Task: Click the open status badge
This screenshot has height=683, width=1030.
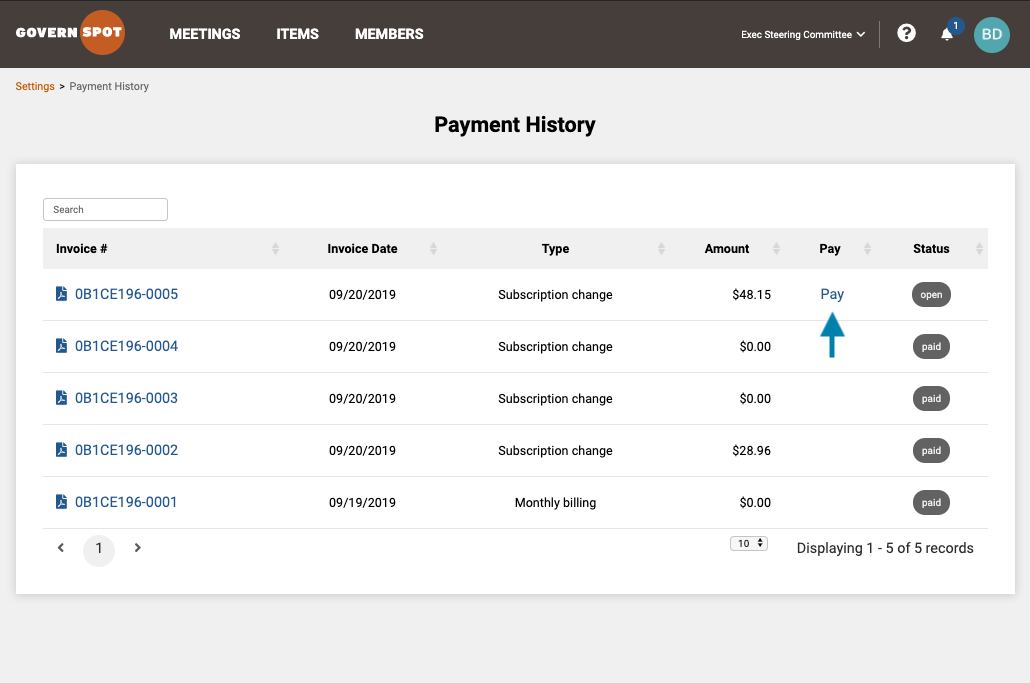Action: coord(931,294)
